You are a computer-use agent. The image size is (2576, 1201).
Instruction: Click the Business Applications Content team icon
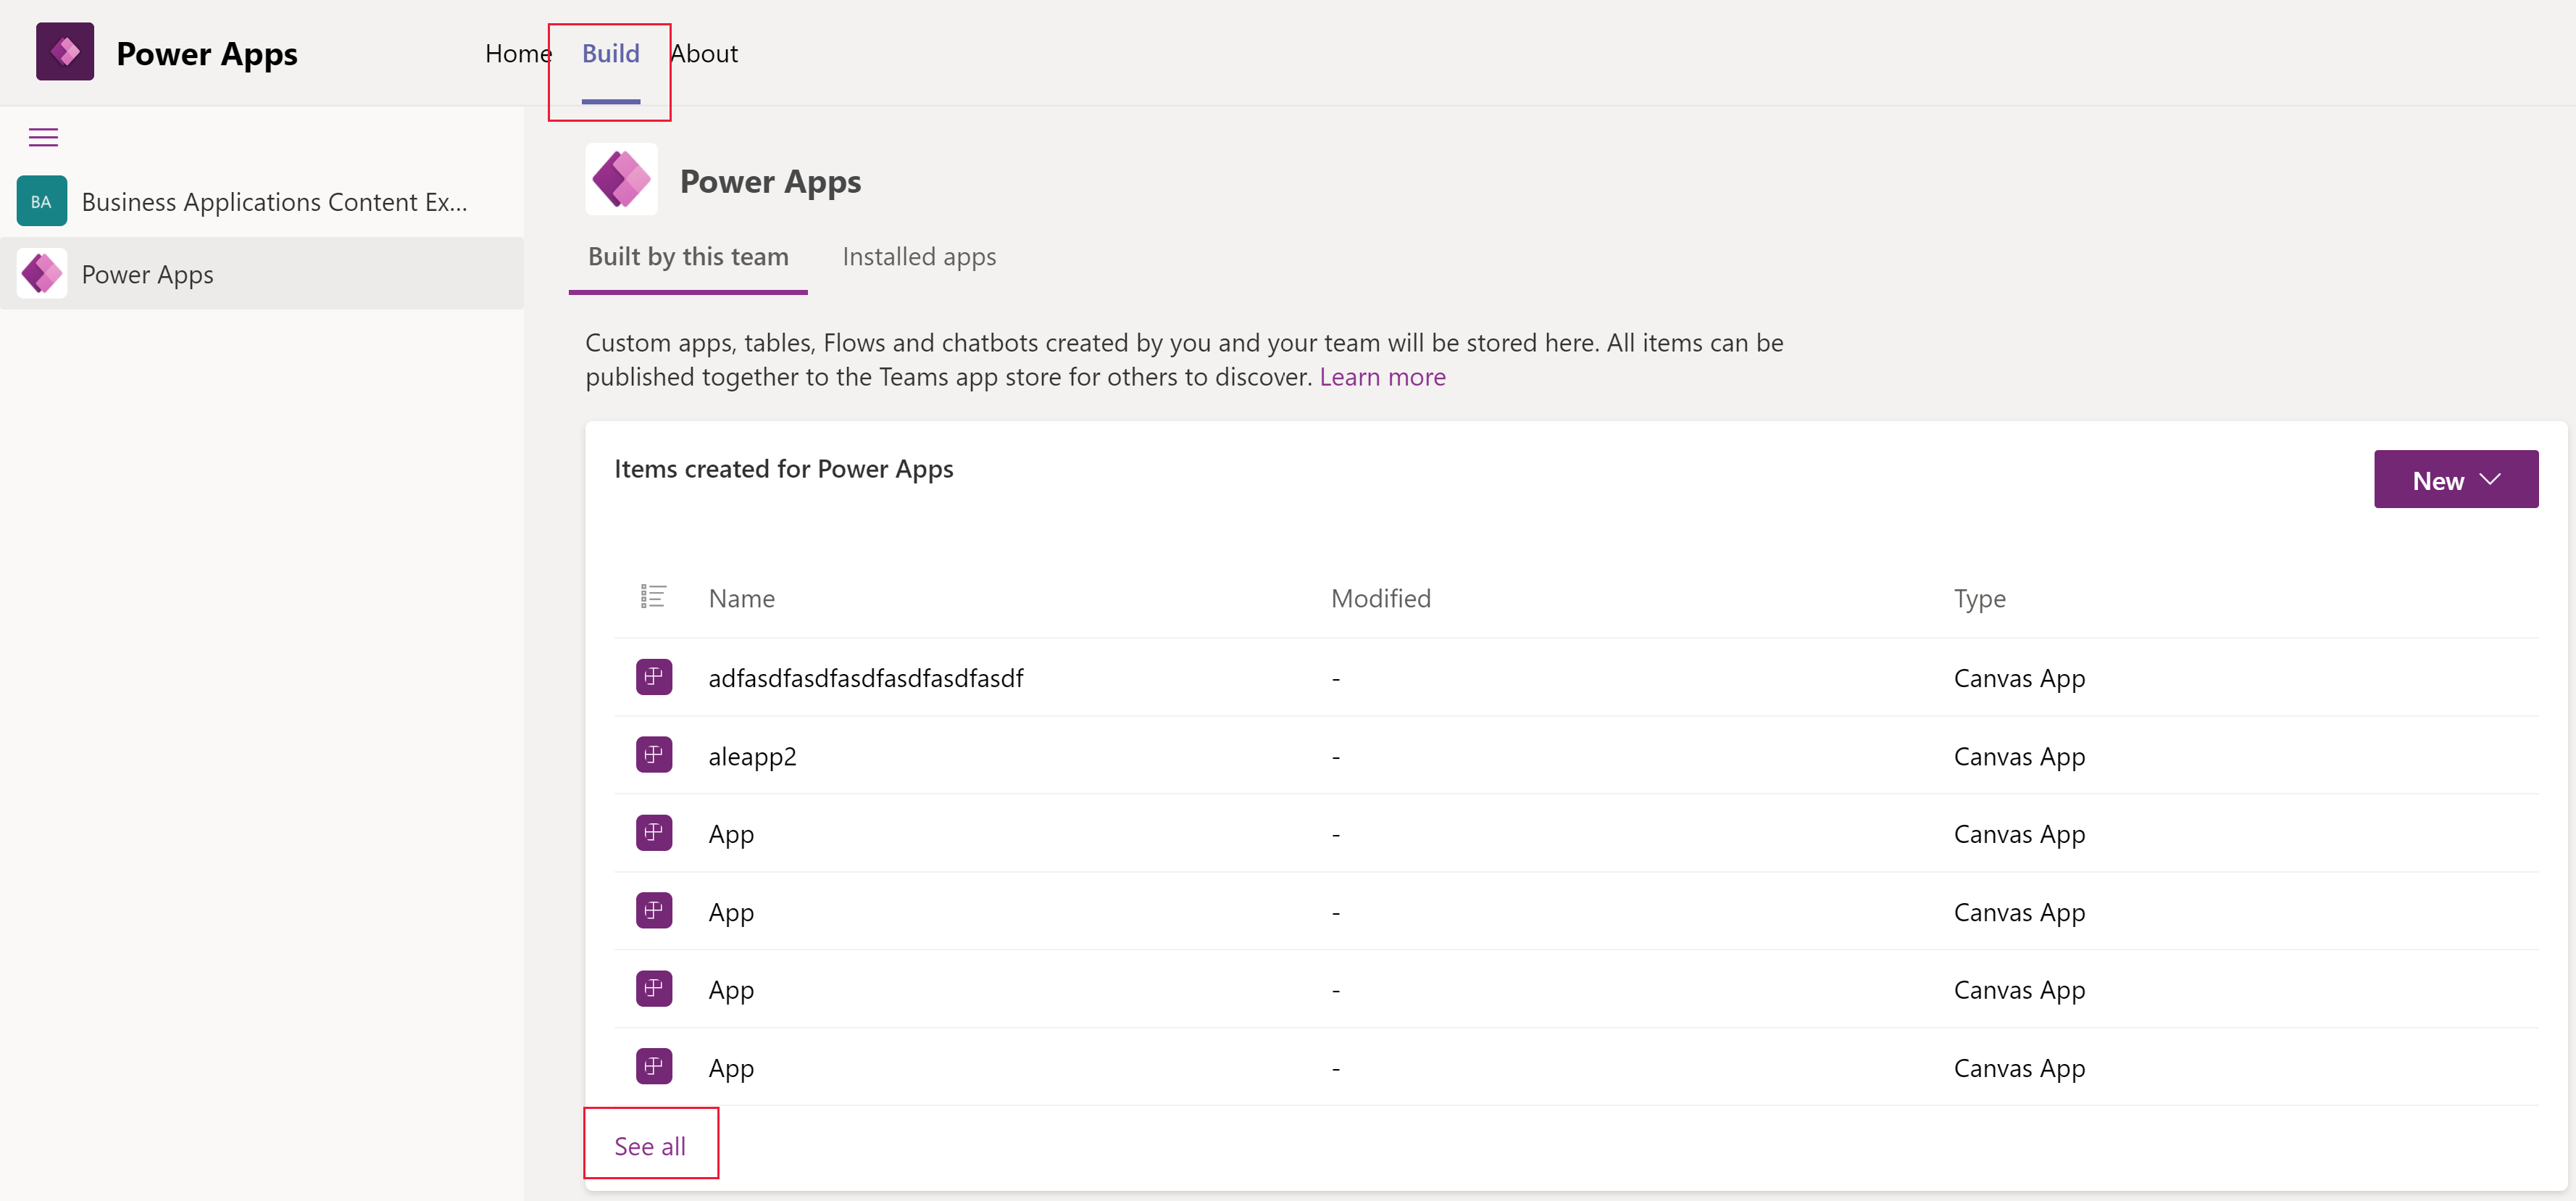tap(43, 201)
